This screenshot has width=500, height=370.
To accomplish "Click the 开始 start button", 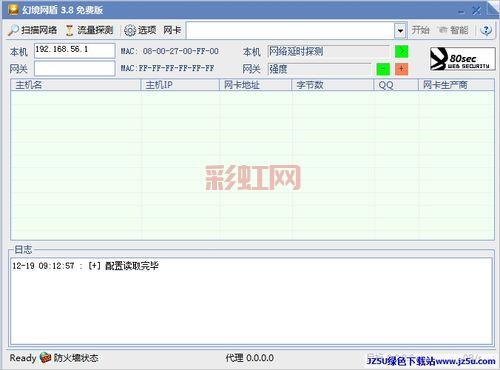I will (x=420, y=30).
